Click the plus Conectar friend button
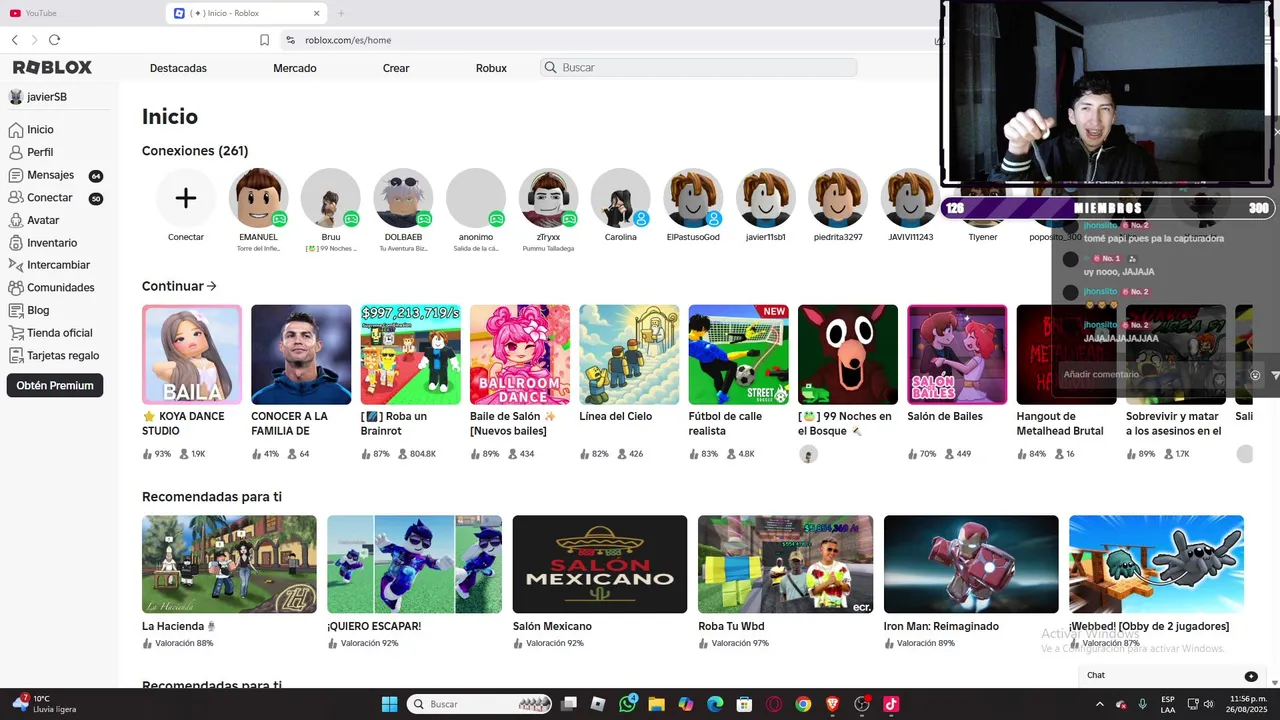The width and height of the screenshot is (1280, 720). point(186,198)
